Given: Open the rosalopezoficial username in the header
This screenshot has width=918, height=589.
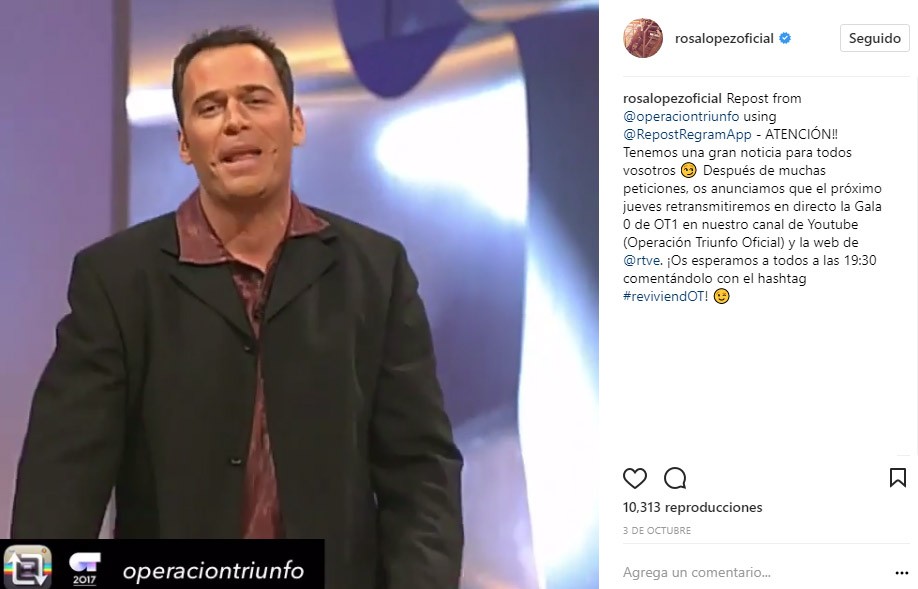Looking at the screenshot, I should (724, 38).
